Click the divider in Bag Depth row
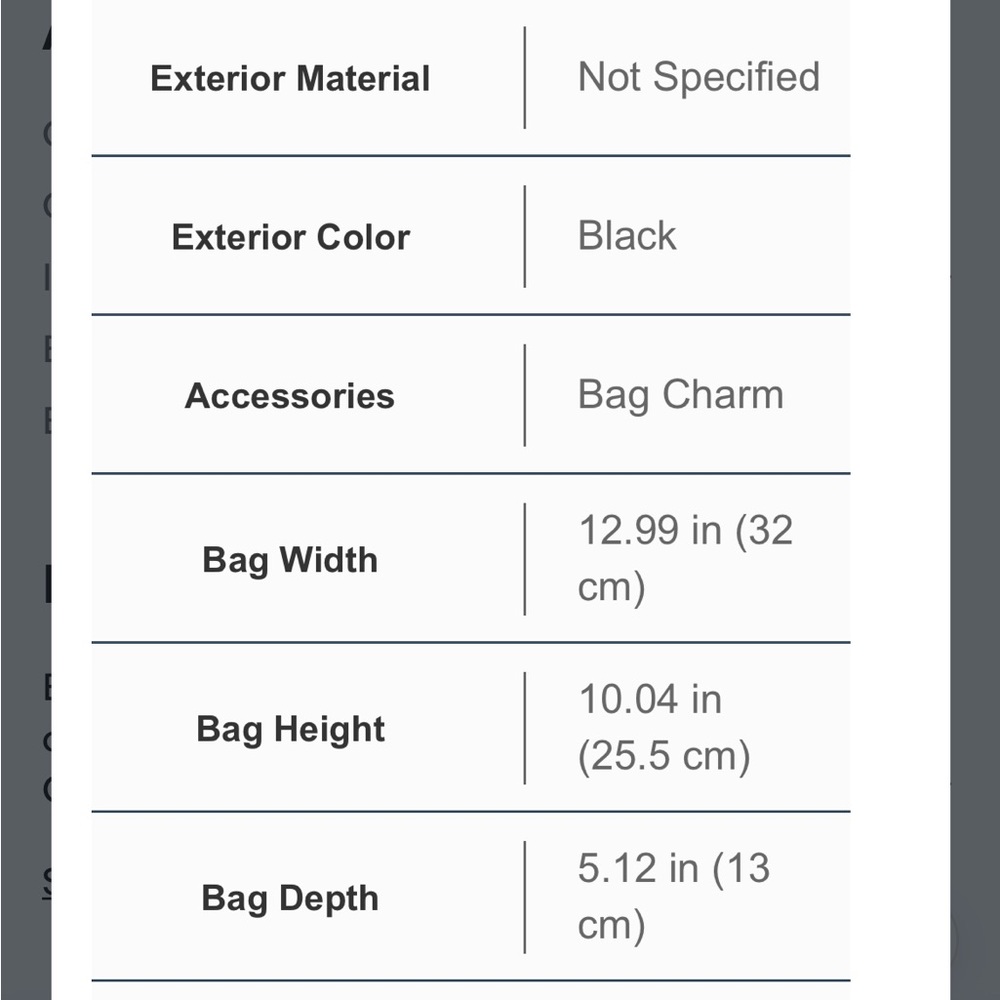Screen dimensions: 1000x1000 [x=525, y=897]
